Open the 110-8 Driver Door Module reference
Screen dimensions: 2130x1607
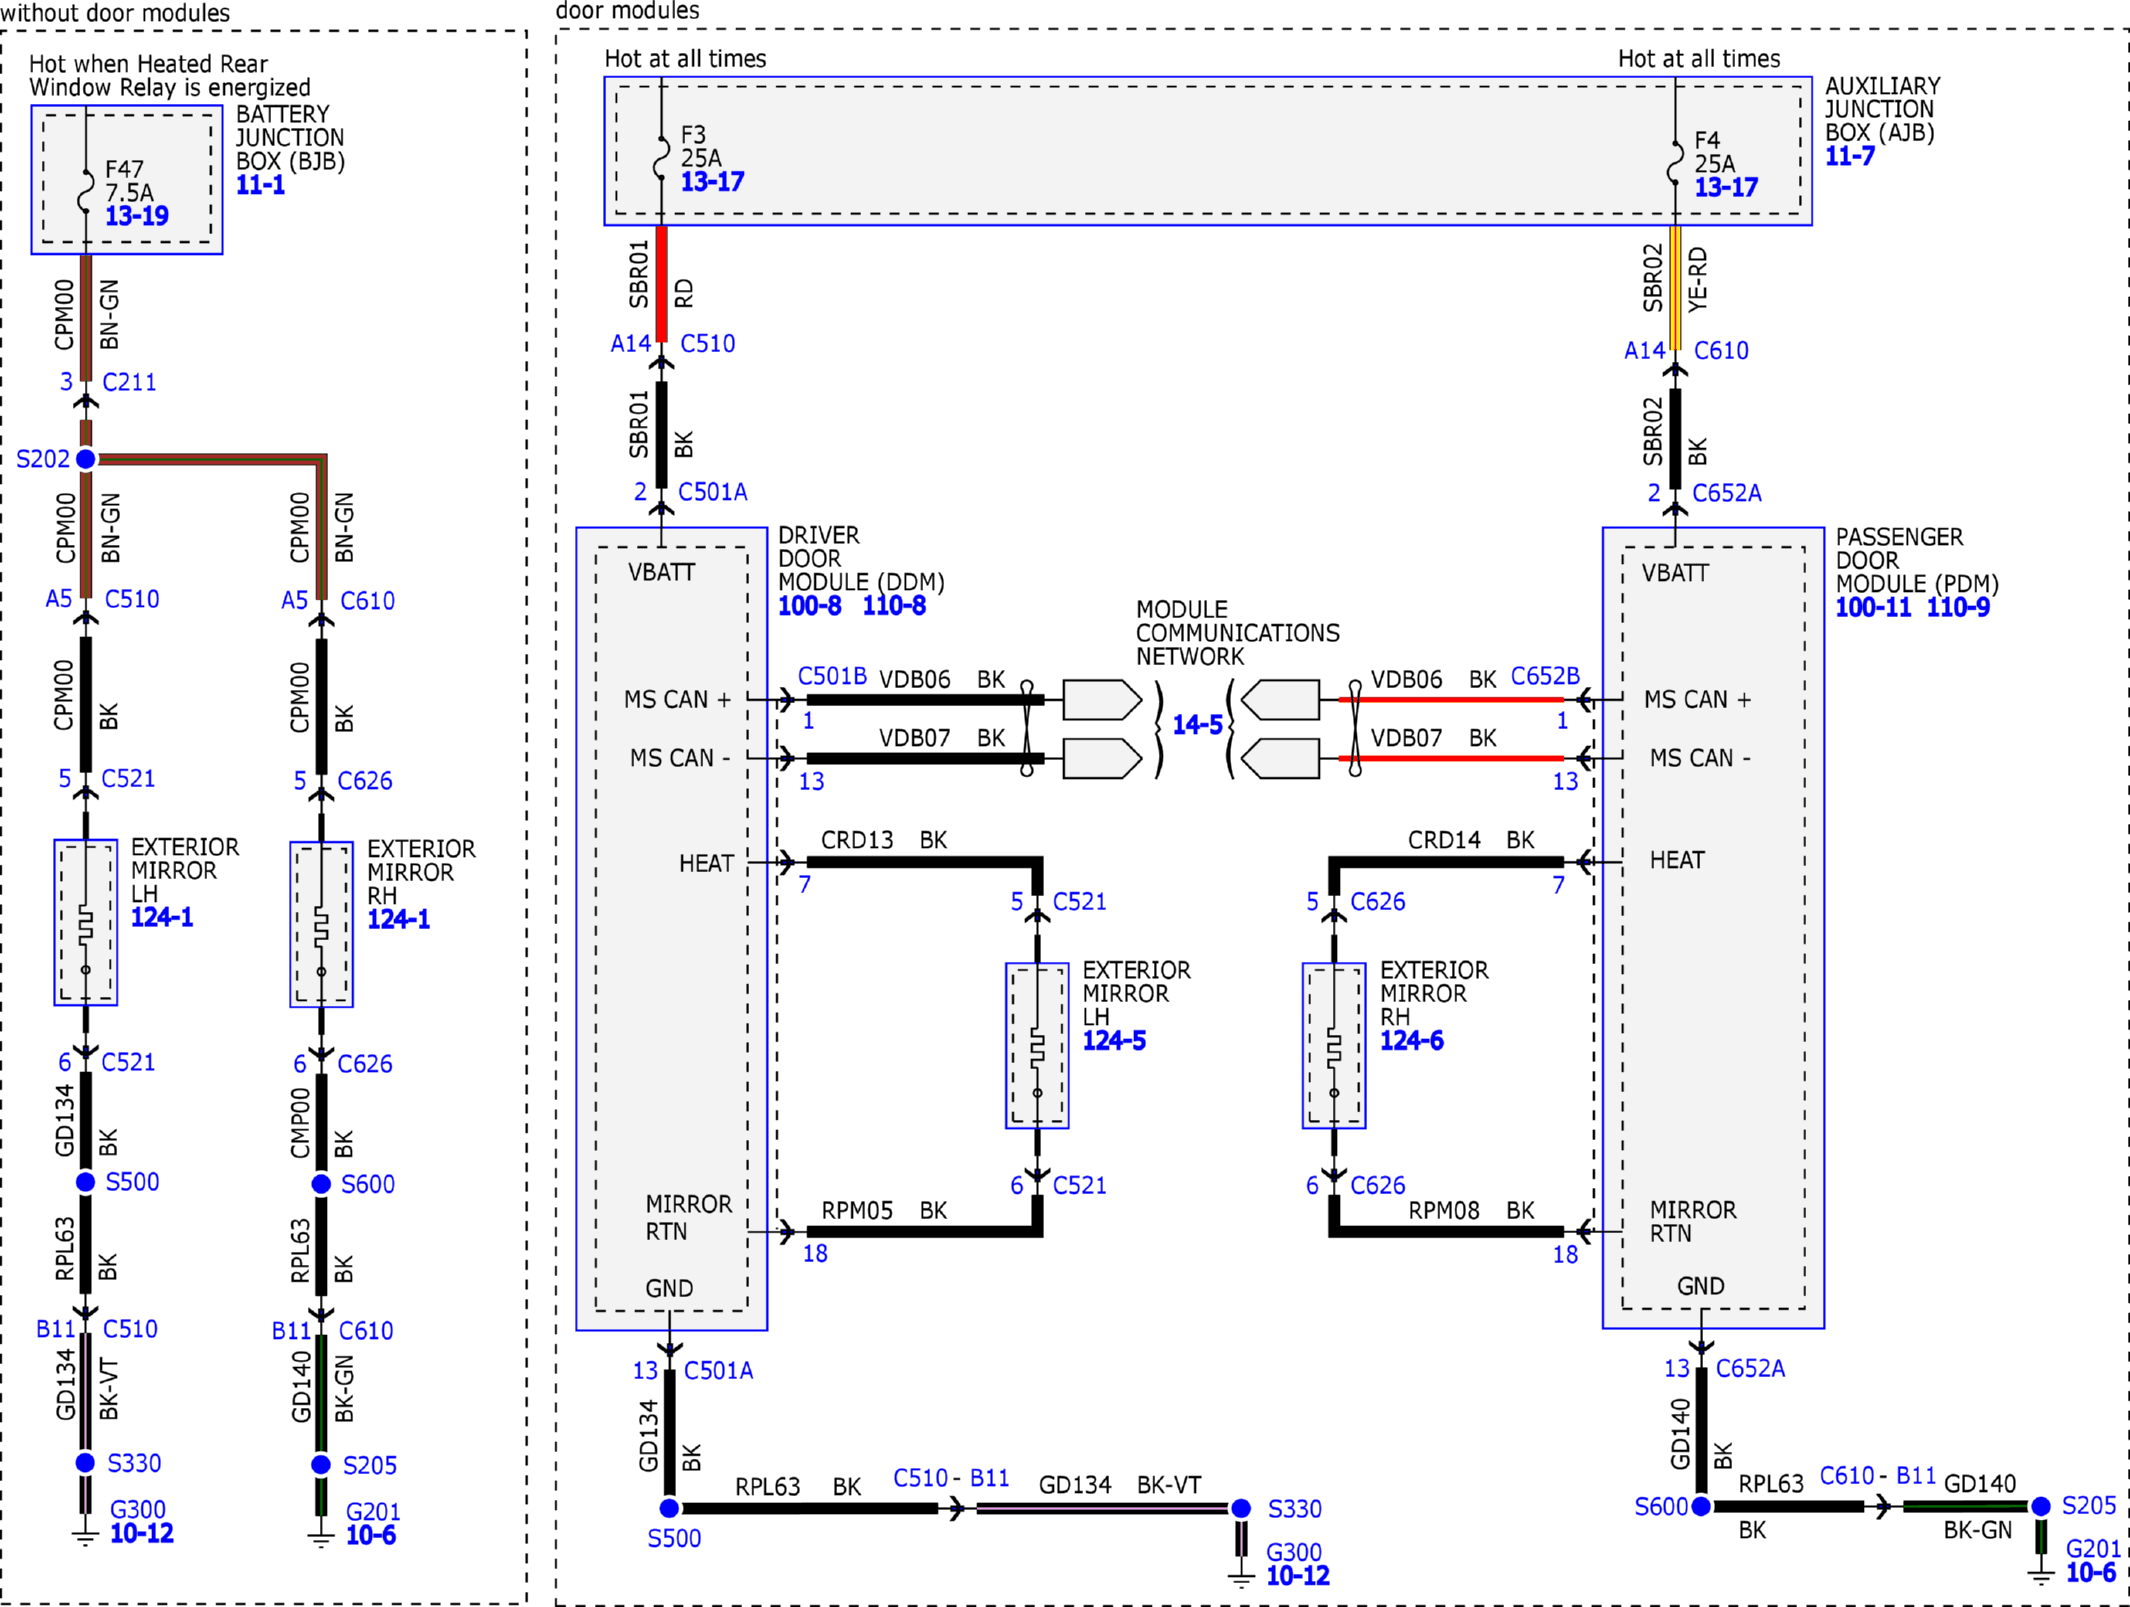pos(894,606)
